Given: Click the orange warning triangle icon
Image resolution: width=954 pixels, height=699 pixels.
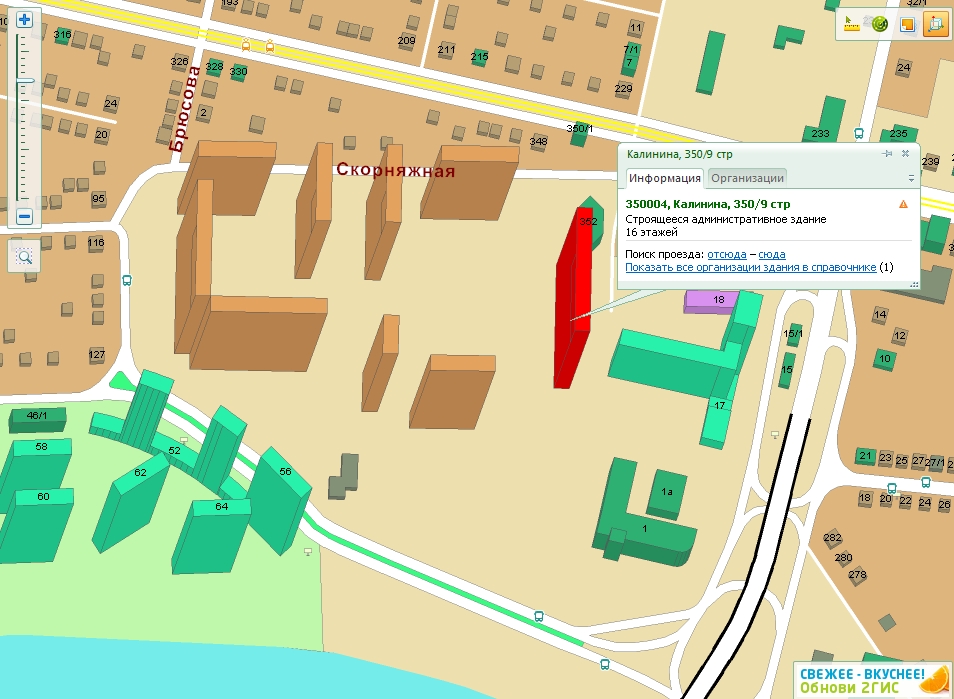Looking at the screenshot, I should (x=903, y=204).
